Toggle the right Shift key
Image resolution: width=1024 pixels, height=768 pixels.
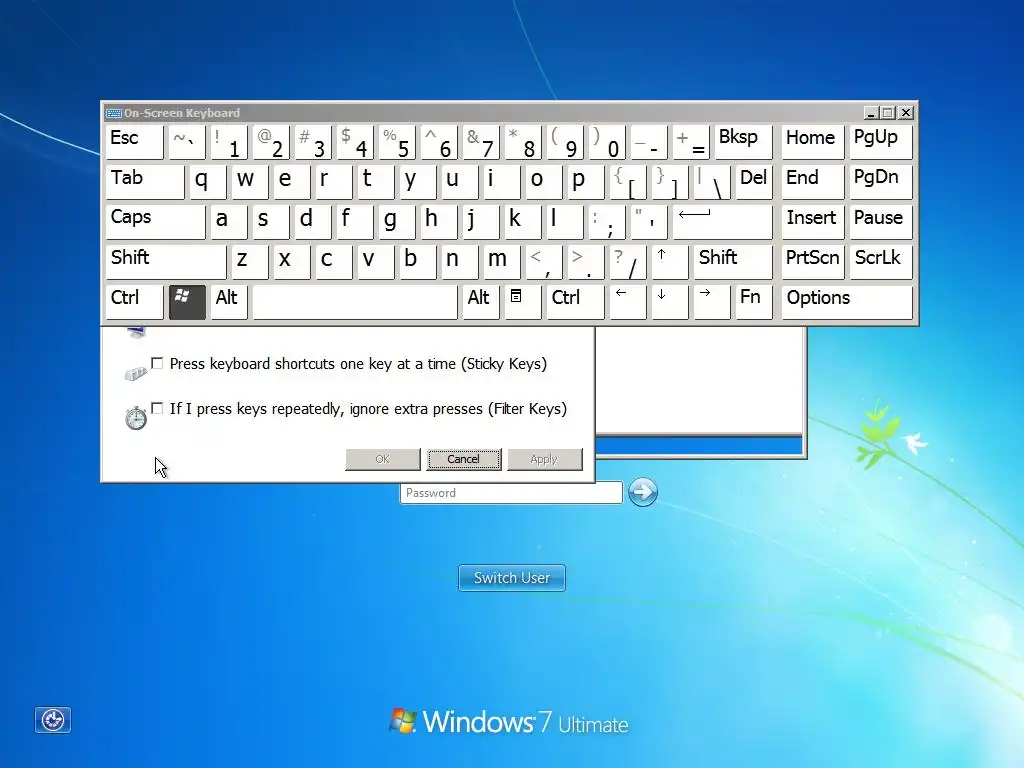tap(733, 263)
